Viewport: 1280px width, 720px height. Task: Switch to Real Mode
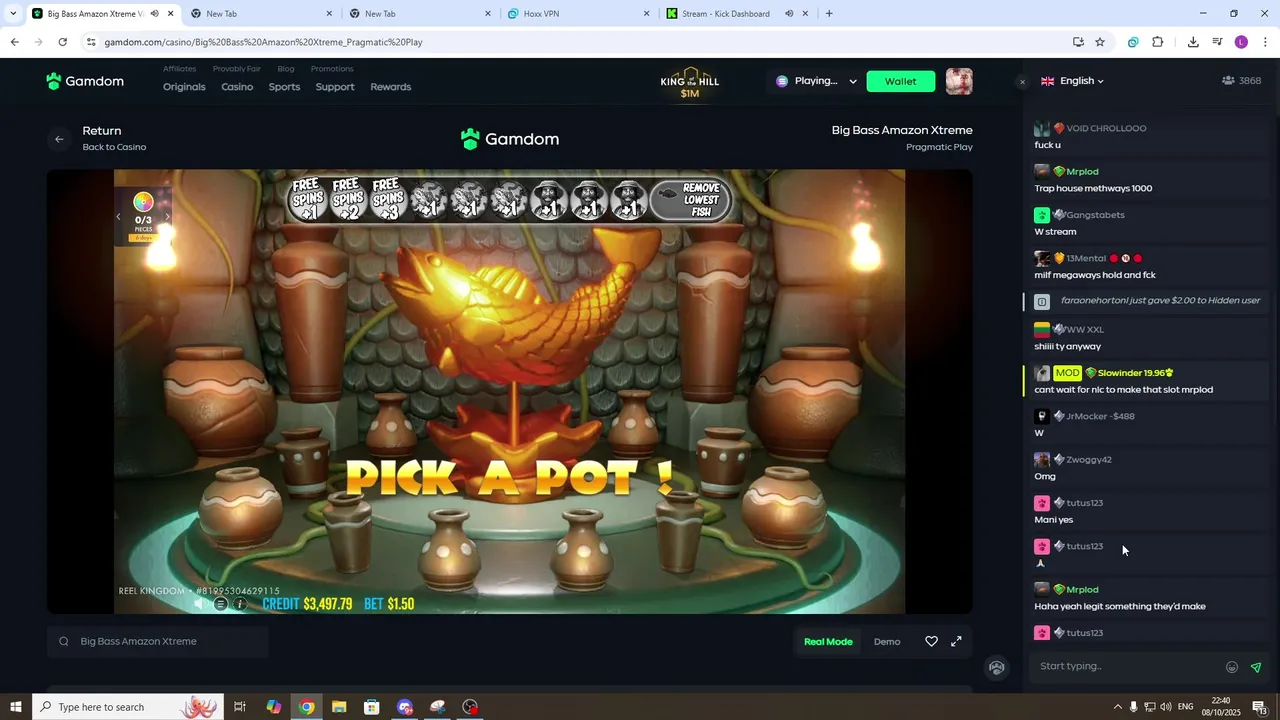click(x=828, y=642)
